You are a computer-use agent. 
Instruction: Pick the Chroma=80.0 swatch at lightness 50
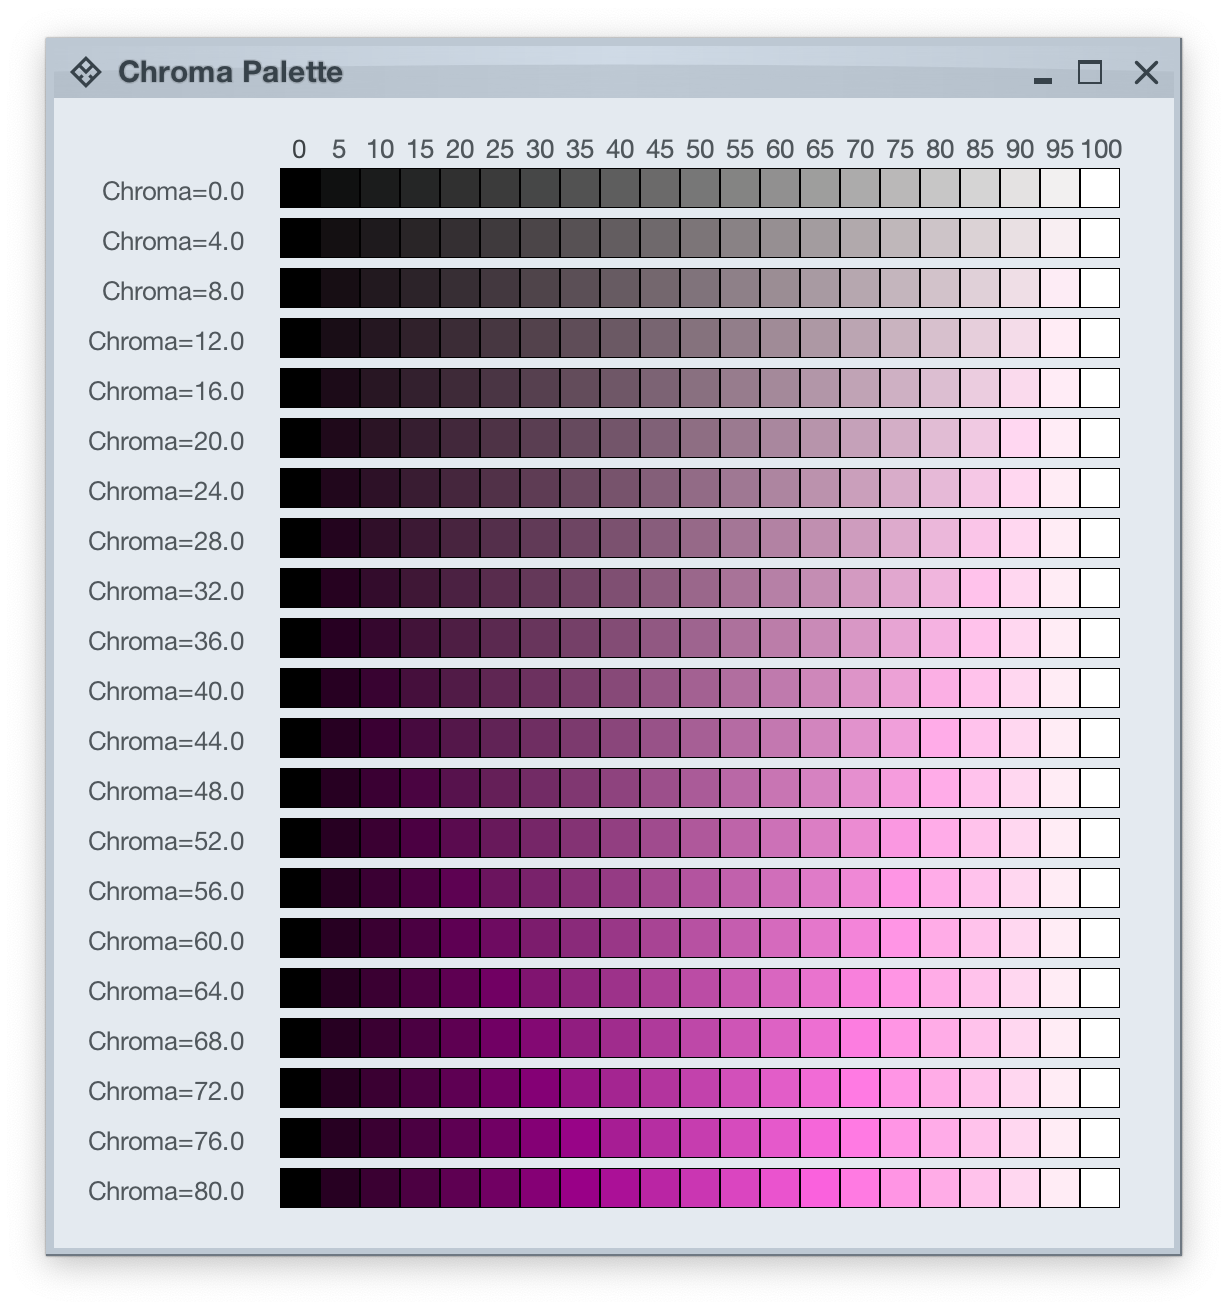[700, 1188]
